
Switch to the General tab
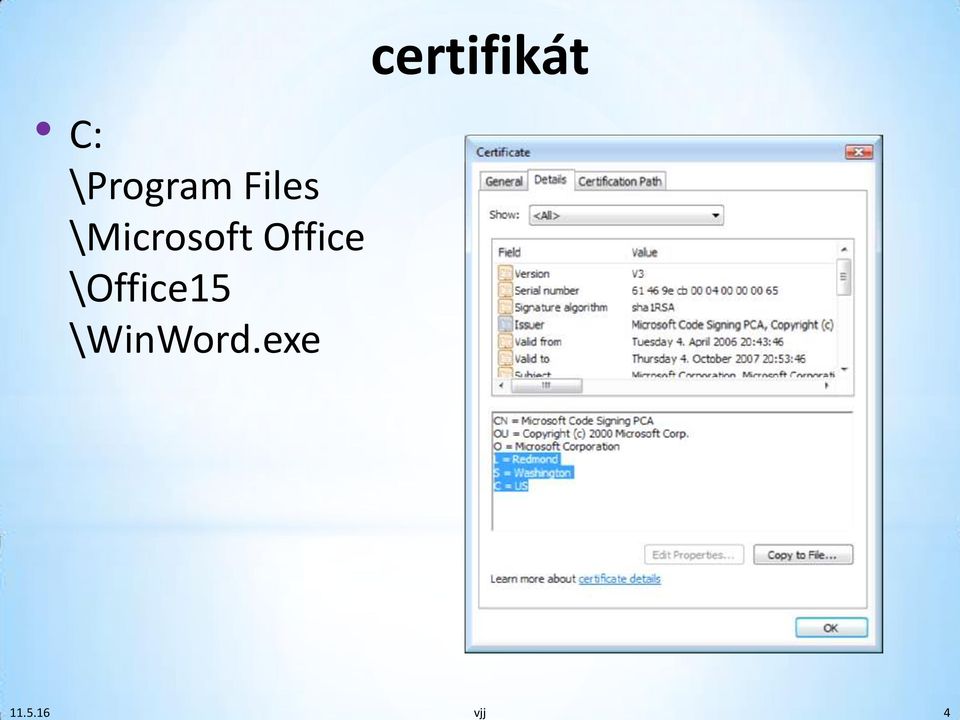503,181
